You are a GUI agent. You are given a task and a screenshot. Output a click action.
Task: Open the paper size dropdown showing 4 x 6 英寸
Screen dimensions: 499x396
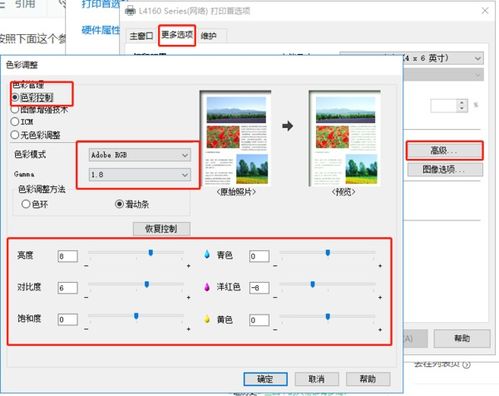point(412,58)
